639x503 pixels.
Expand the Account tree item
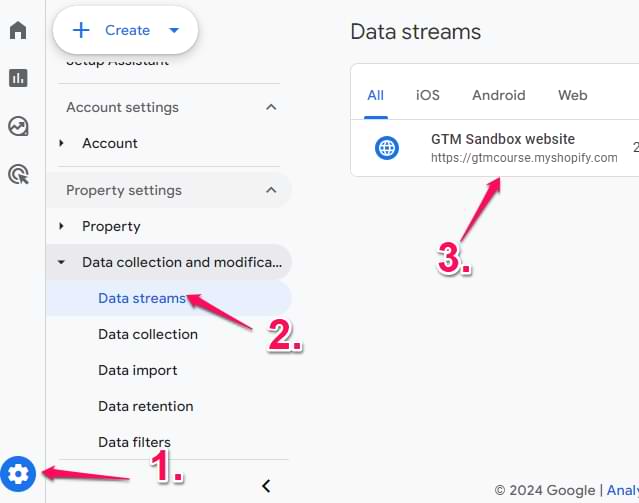[x=62, y=143]
